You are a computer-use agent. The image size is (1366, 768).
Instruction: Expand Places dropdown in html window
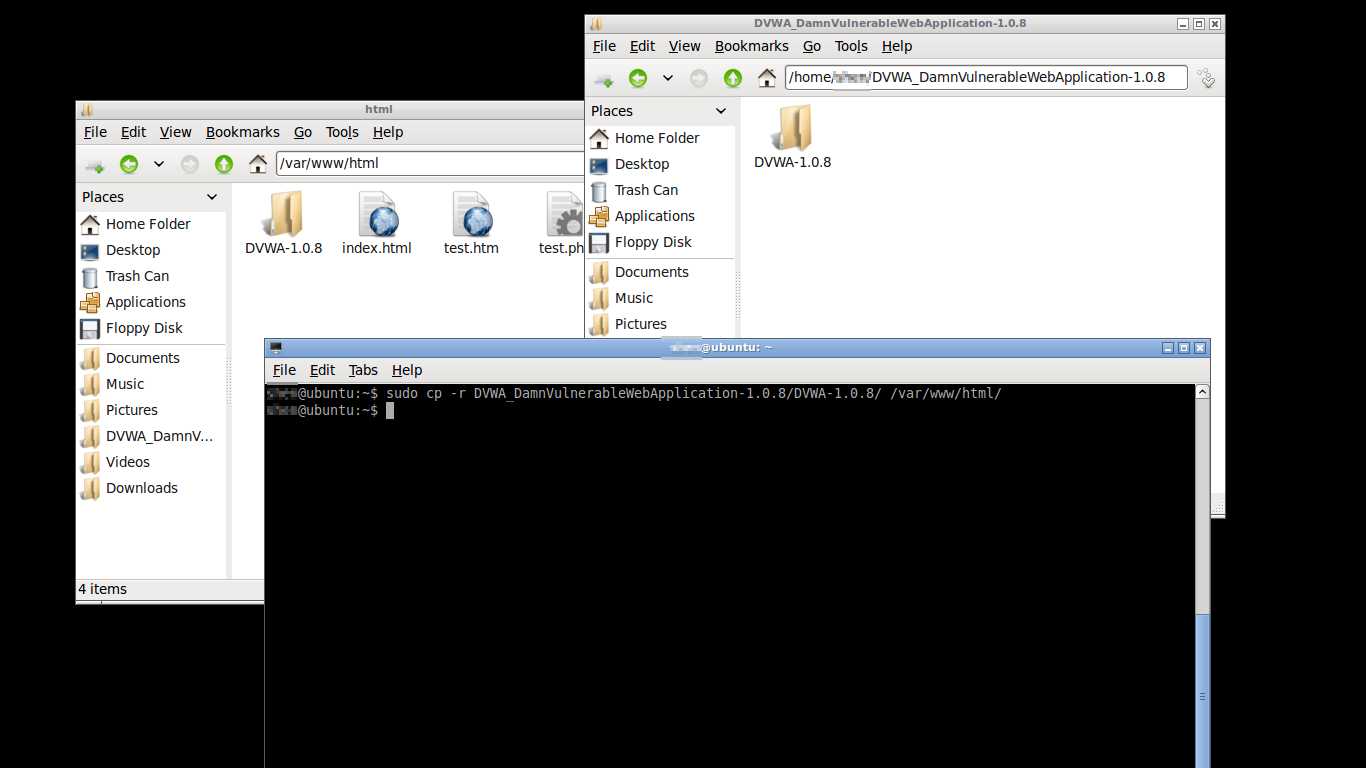211,197
